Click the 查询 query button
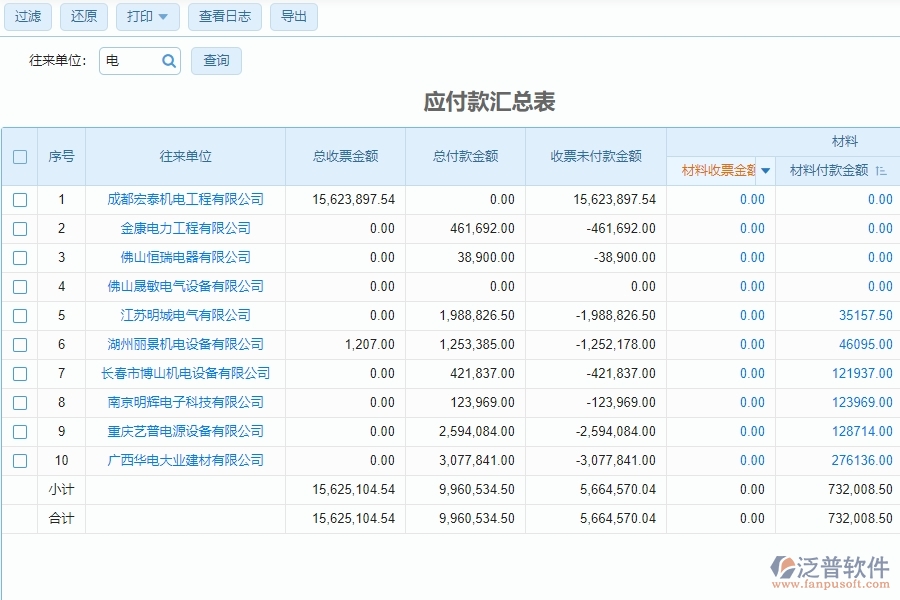Screen dimensions: 900x600 click(x=216, y=61)
